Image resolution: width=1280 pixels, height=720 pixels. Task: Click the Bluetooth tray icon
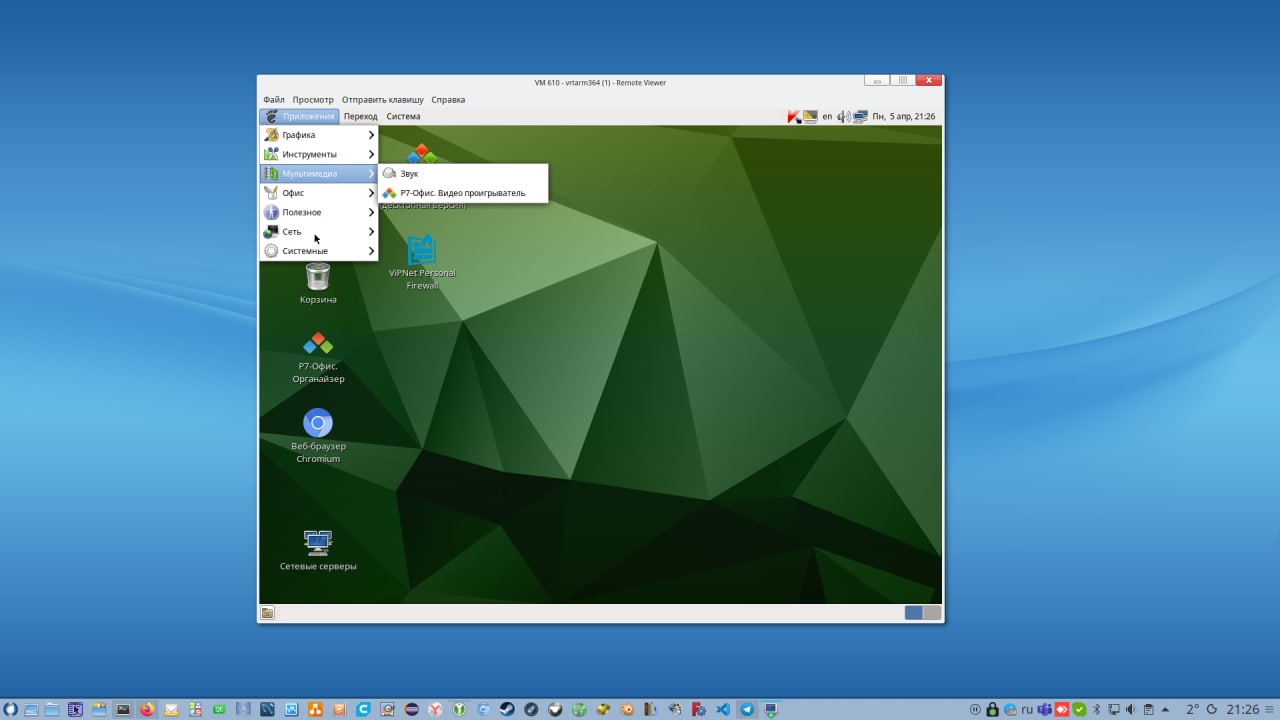click(x=1096, y=709)
